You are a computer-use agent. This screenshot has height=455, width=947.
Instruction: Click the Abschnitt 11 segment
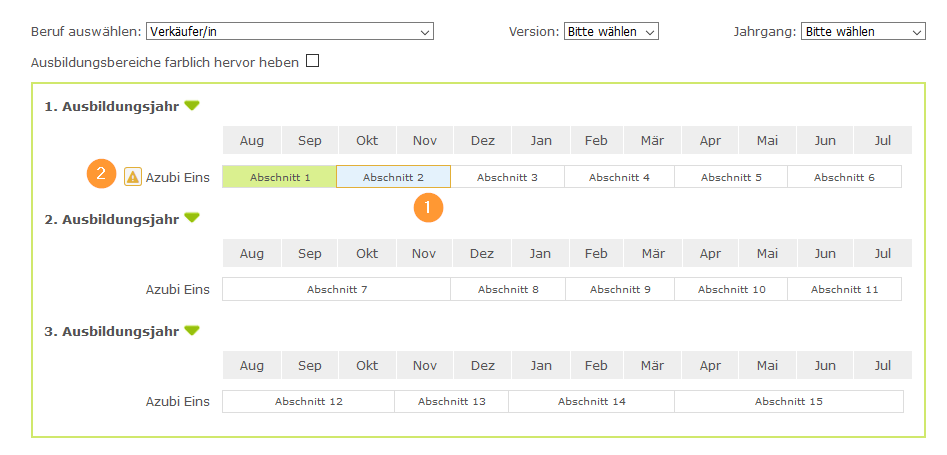pyautogui.click(x=844, y=289)
